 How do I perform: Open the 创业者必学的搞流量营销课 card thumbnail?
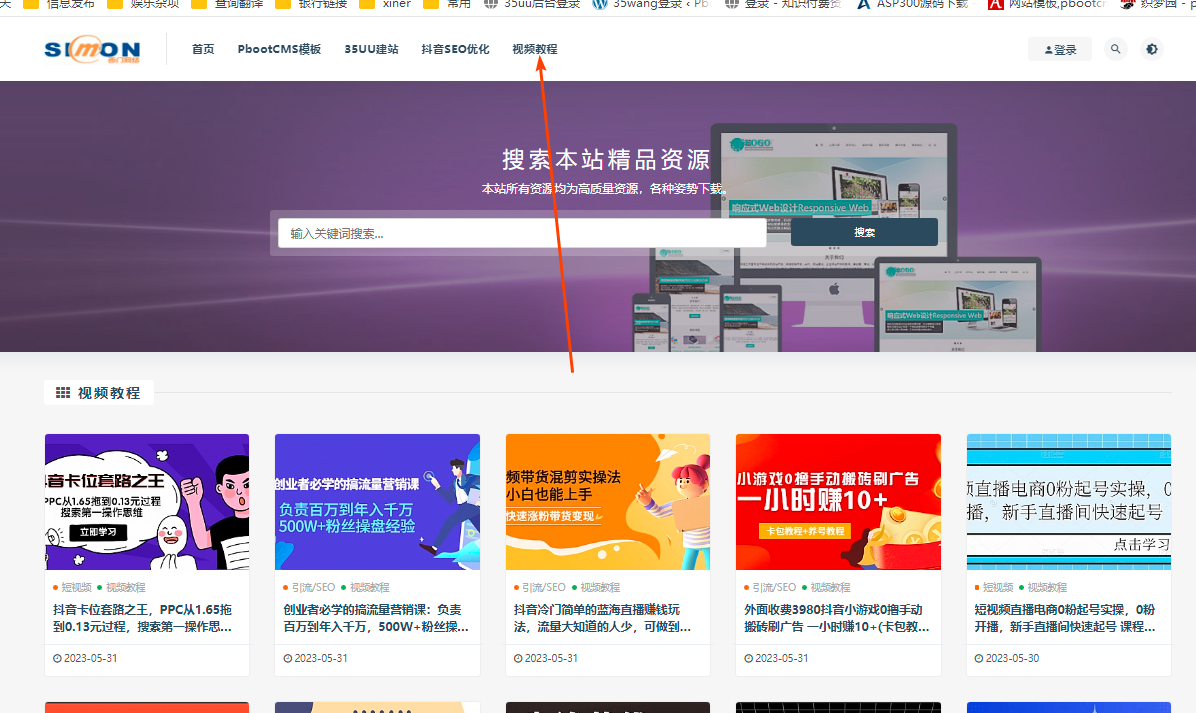click(x=378, y=502)
